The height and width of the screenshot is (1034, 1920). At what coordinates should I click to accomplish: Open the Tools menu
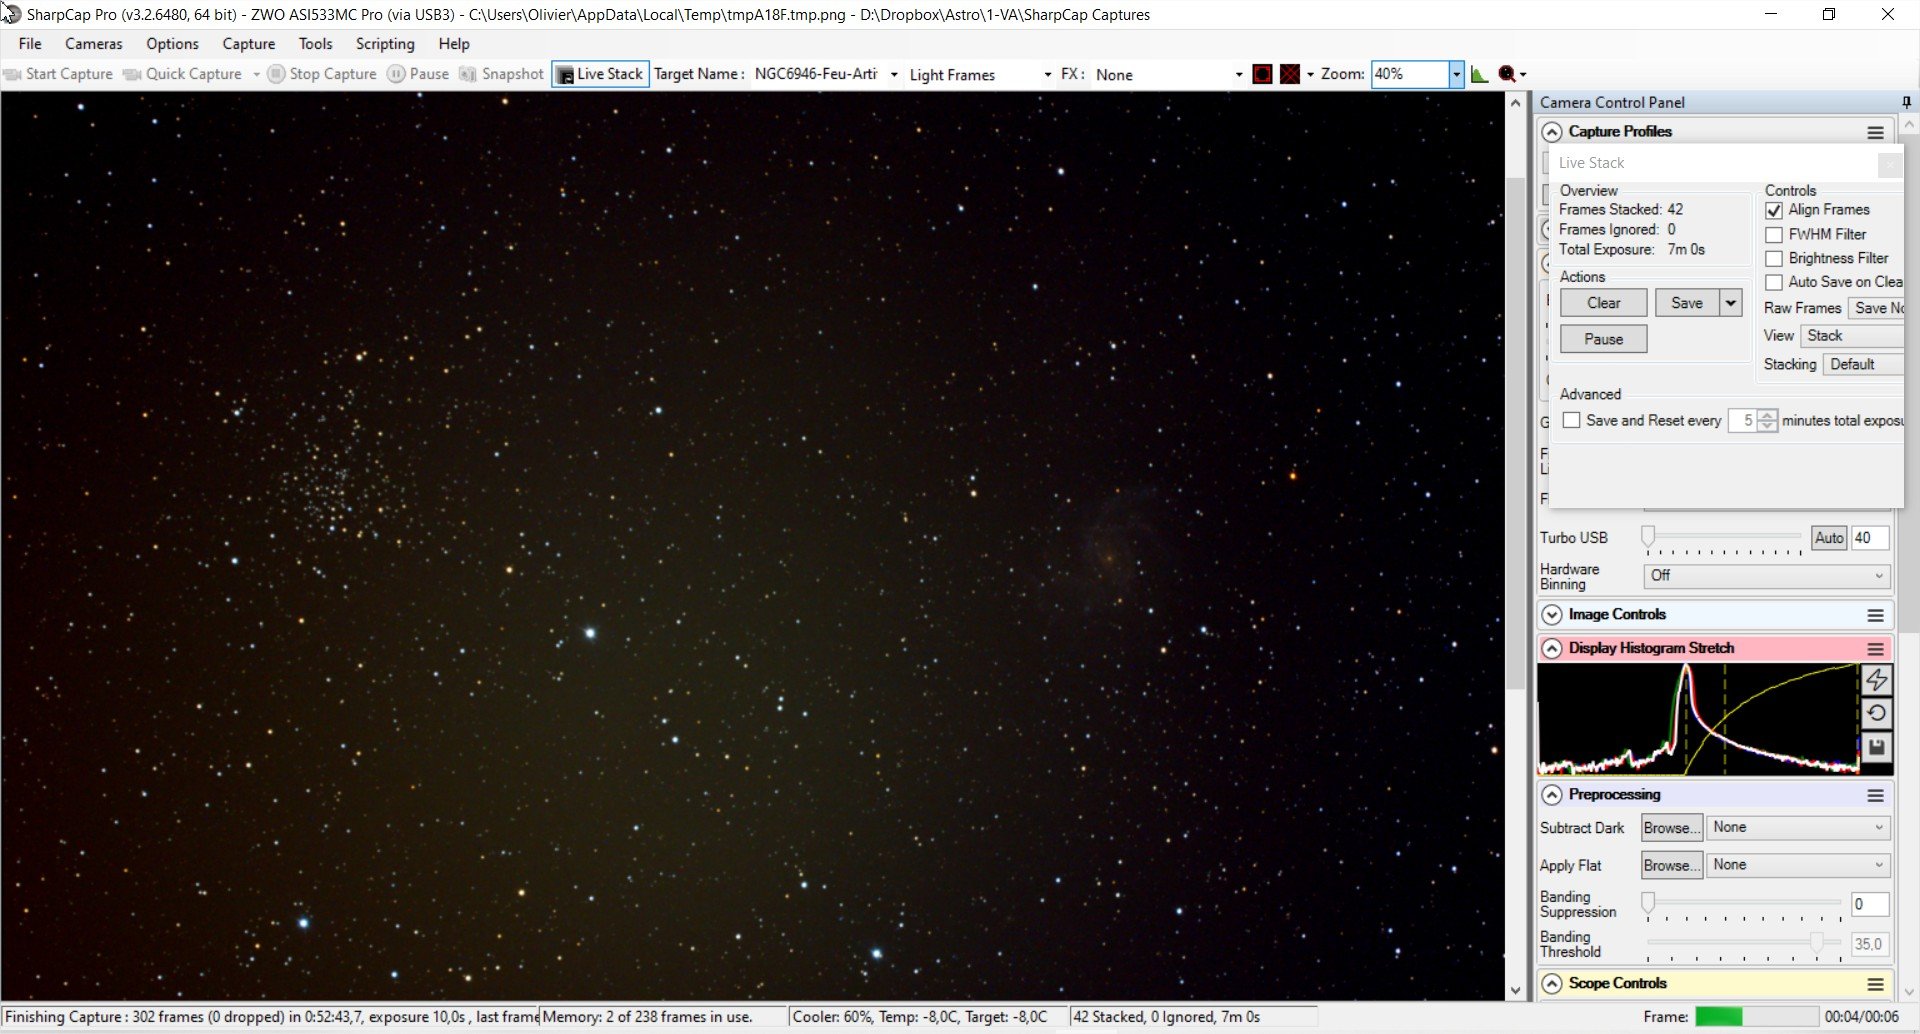[315, 44]
